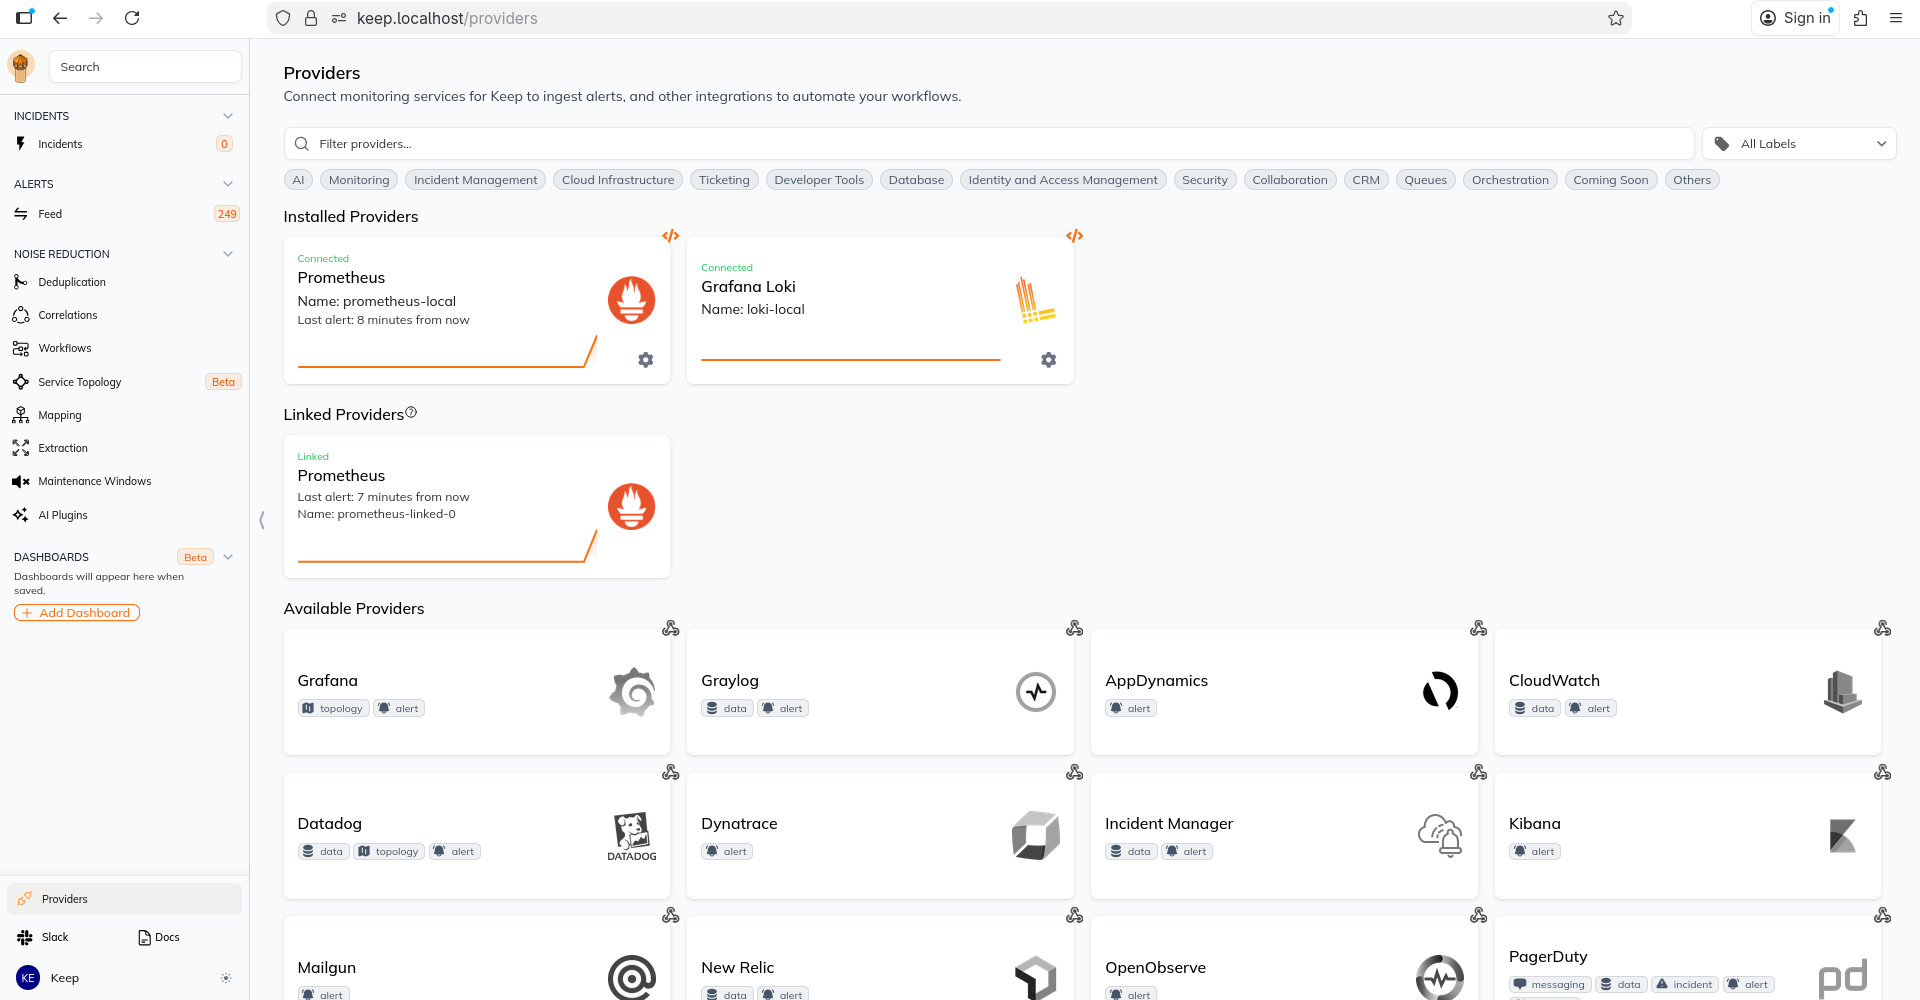This screenshot has height=1000, width=1920.
Task: Bookmark this page with the star icon
Action: coord(1616,18)
